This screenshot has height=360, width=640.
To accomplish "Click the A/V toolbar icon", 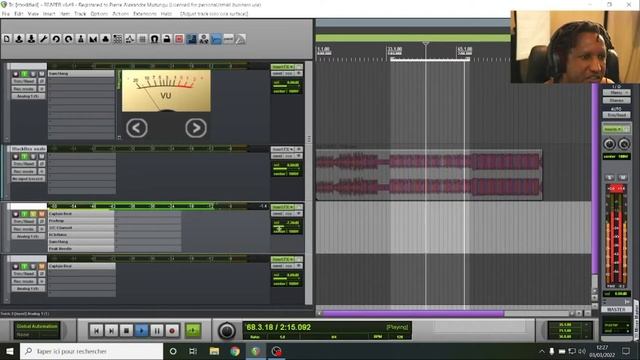I will tap(204, 39).
